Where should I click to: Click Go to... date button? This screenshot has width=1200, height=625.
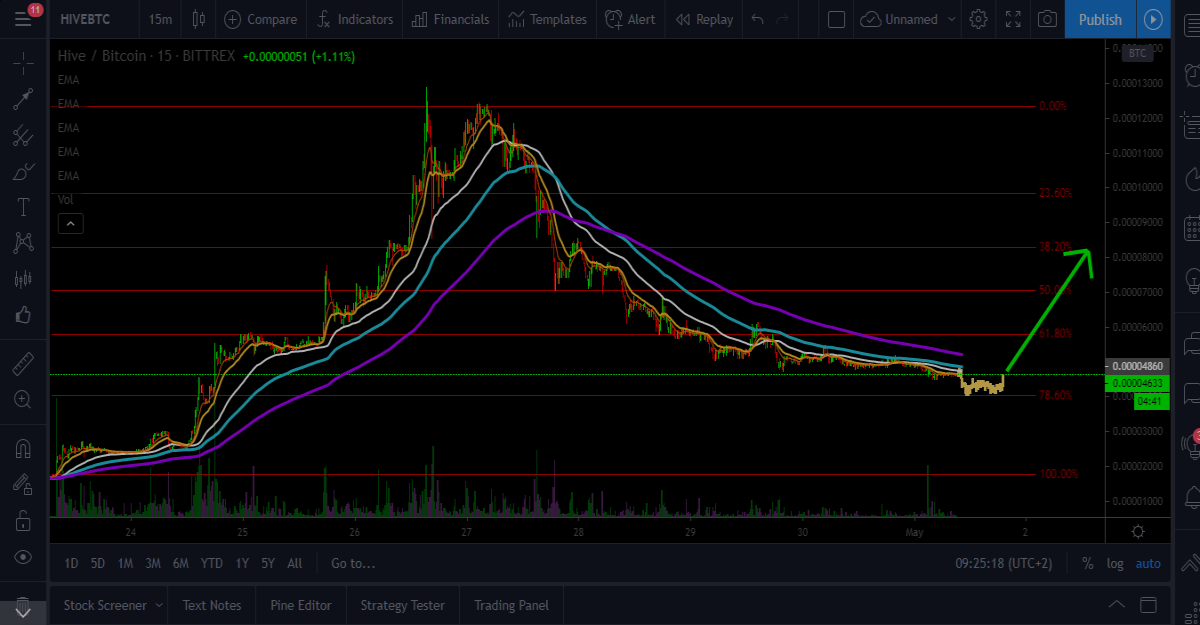353,563
